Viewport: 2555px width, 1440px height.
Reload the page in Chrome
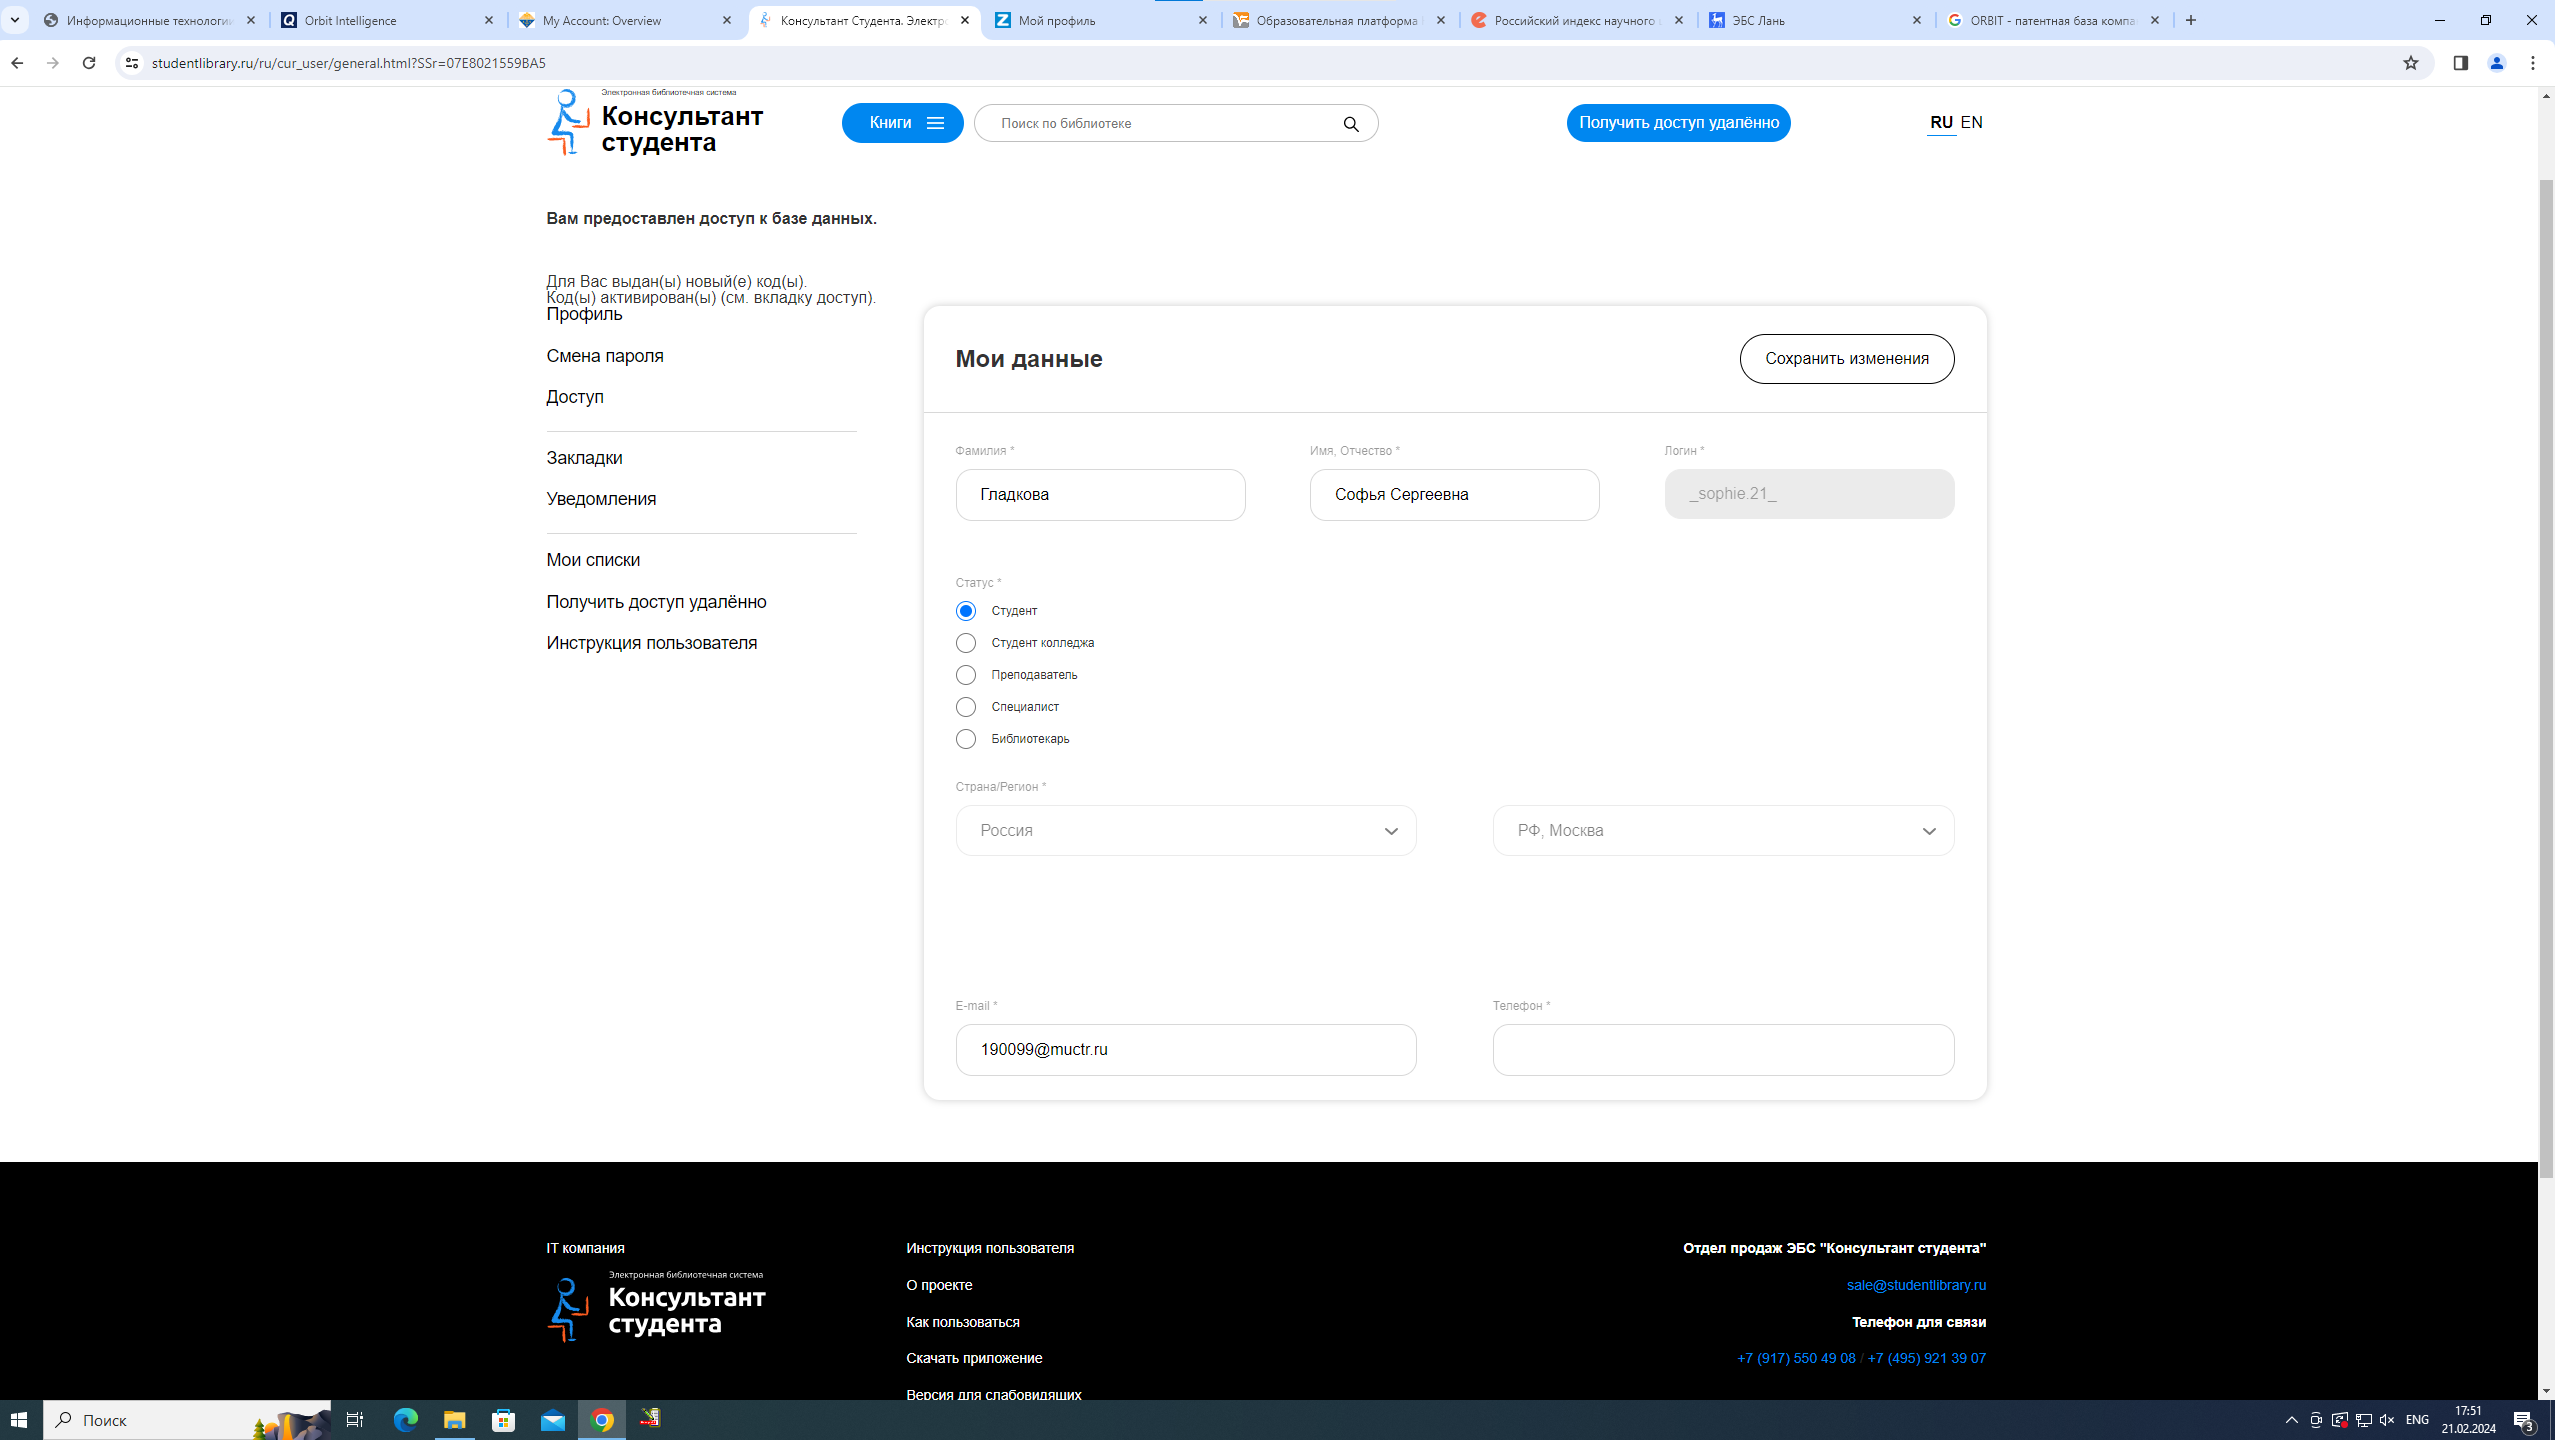pyautogui.click(x=89, y=63)
